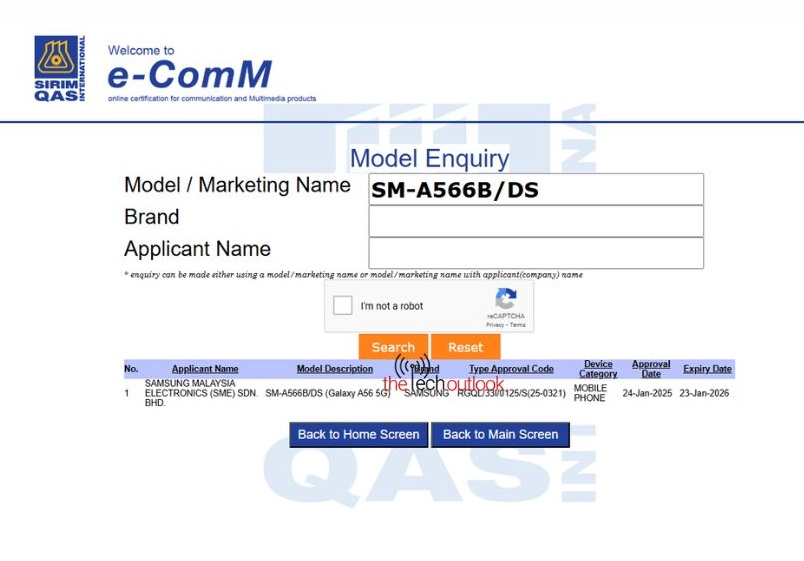Sort by Model Description column header
Image resolution: width=804 pixels, height=561 pixels.
coord(335,369)
